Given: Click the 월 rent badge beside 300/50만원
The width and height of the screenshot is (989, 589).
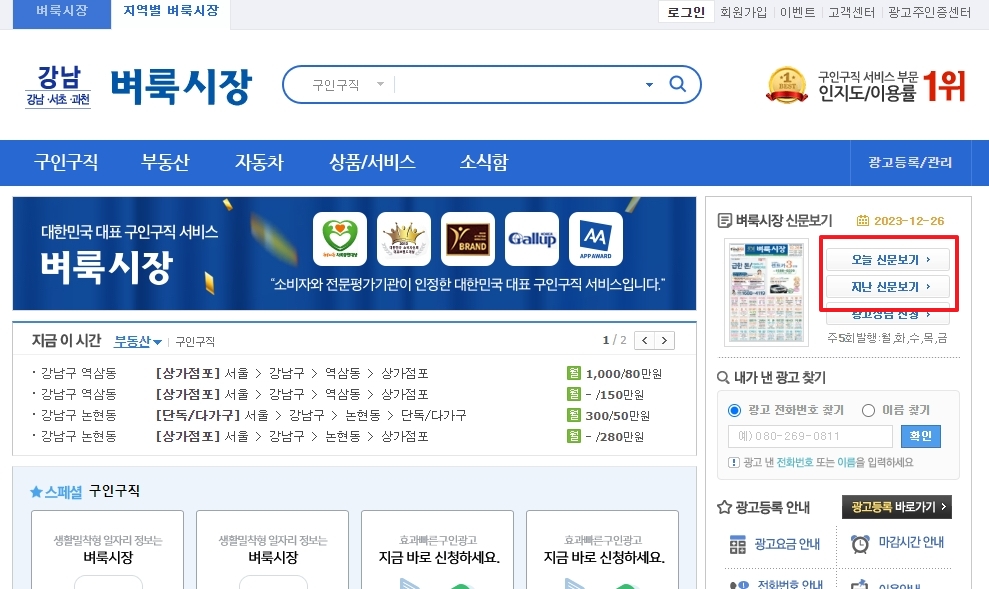Looking at the screenshot, I should [x=574, y=415].
